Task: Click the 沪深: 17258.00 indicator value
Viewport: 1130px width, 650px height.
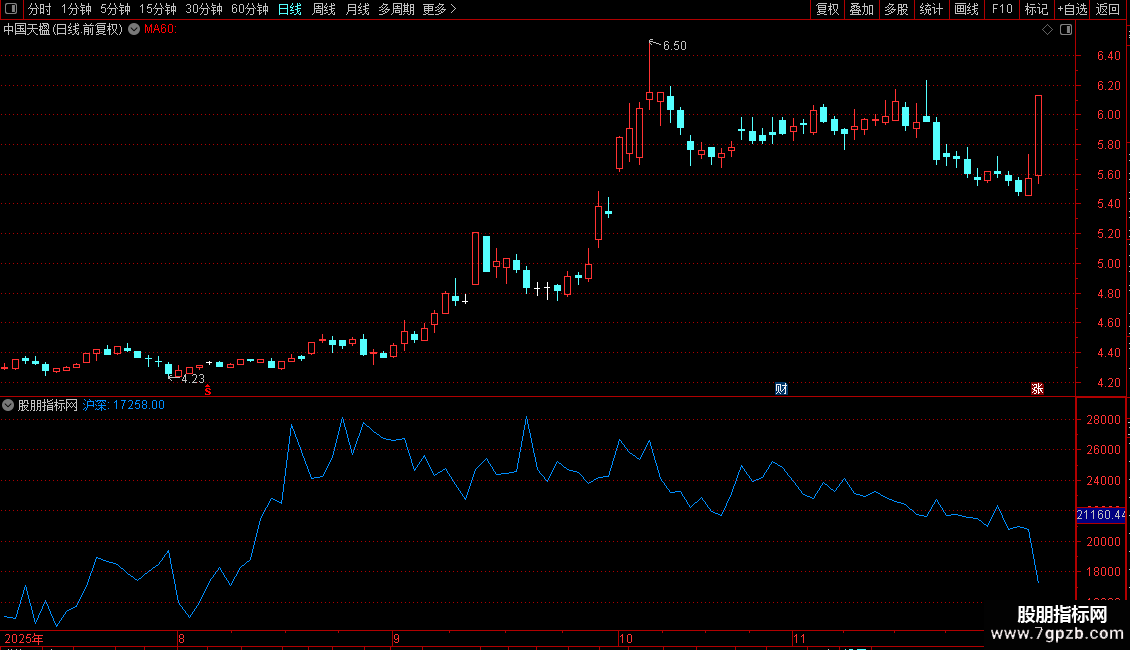Action: point(124,405)
